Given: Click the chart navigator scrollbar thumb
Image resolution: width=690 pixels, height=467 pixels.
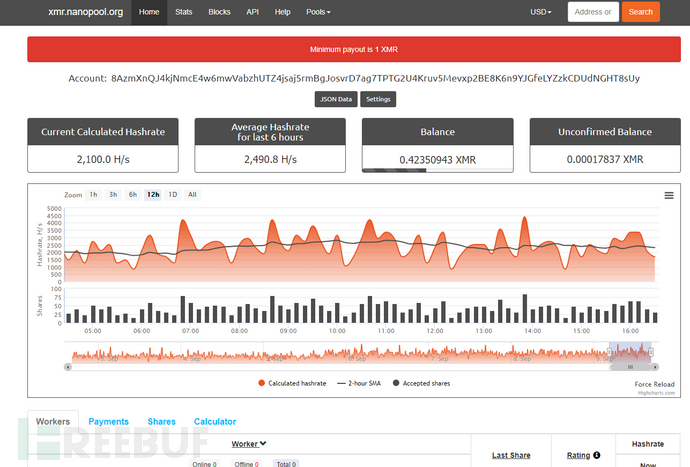Looking at the screenshot, I should (x=630, y=367).
